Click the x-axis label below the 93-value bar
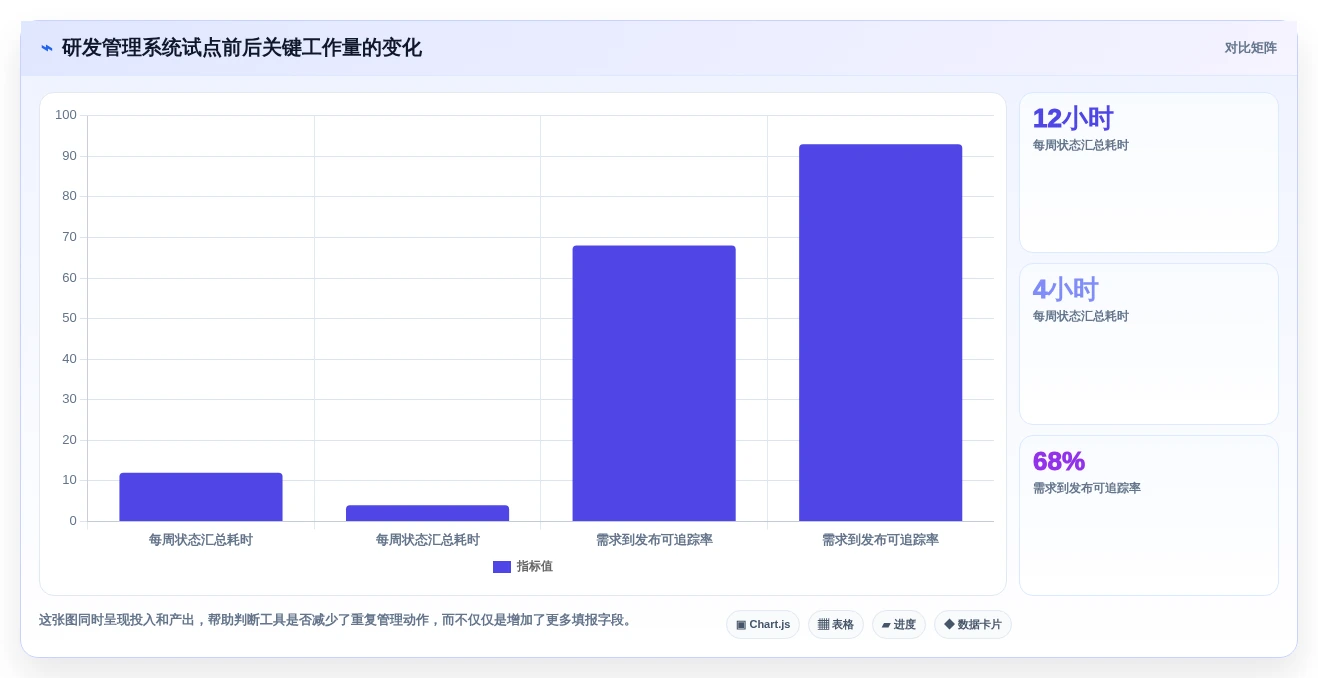Screen dimensions: 1318x678 (880, 540)
